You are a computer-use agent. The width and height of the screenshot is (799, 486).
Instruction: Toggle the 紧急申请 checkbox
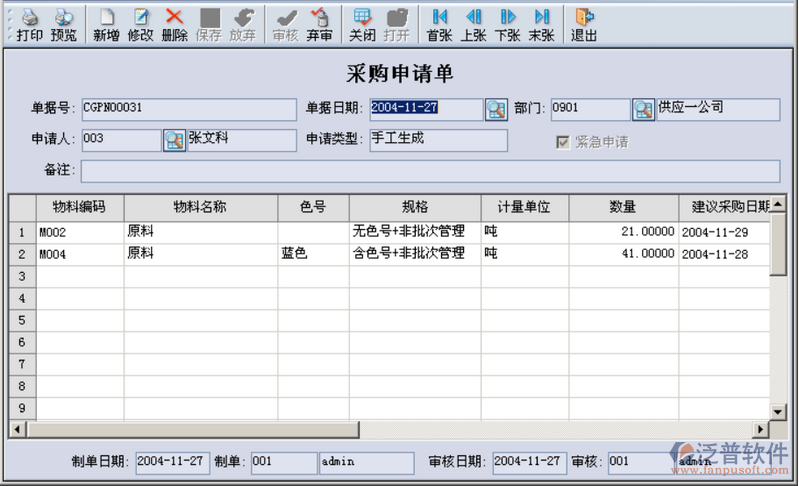pos(563,142)
